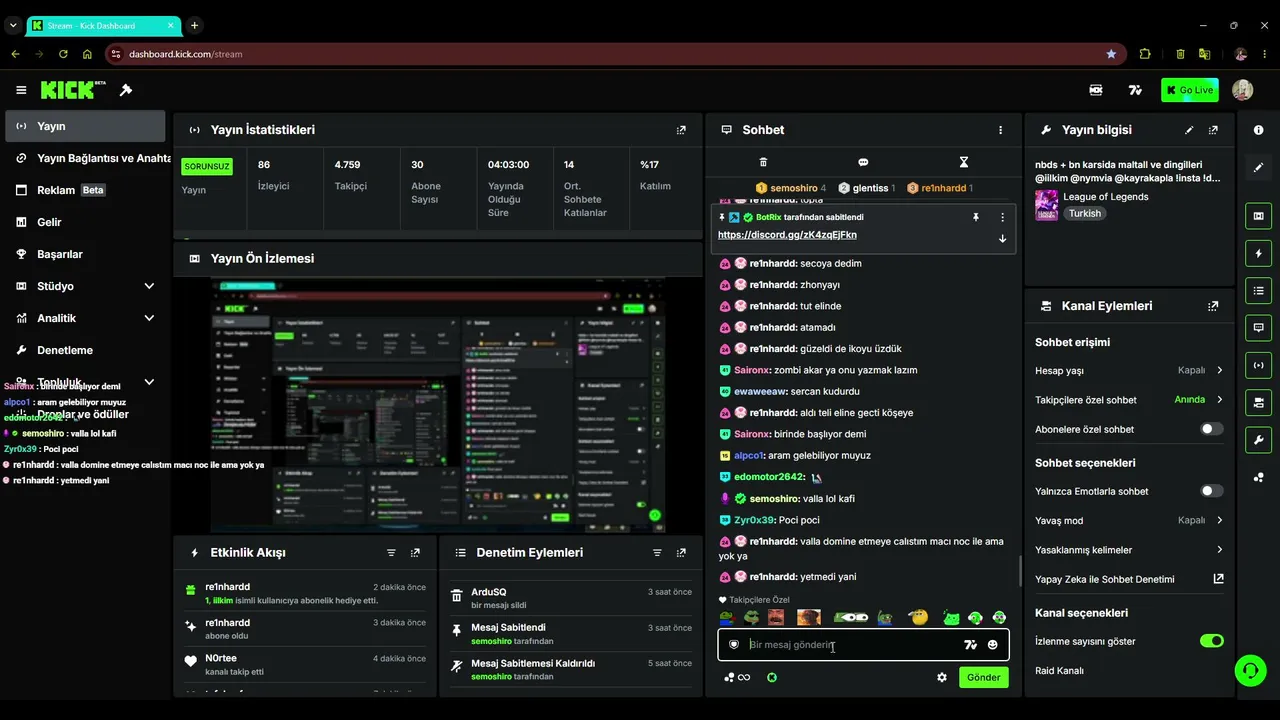Click the moderator sword icon next to the Kick logo

(x=126, y=90)
